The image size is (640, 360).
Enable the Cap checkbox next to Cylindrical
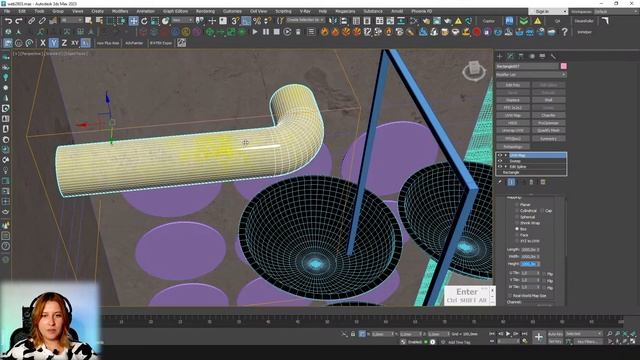pos(542,211)
